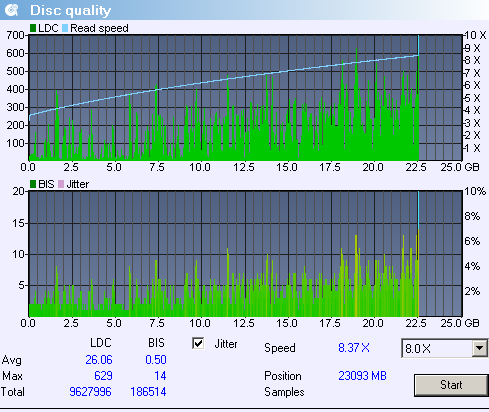
Task: Click the LDC Max value 629
Action: 103,376
